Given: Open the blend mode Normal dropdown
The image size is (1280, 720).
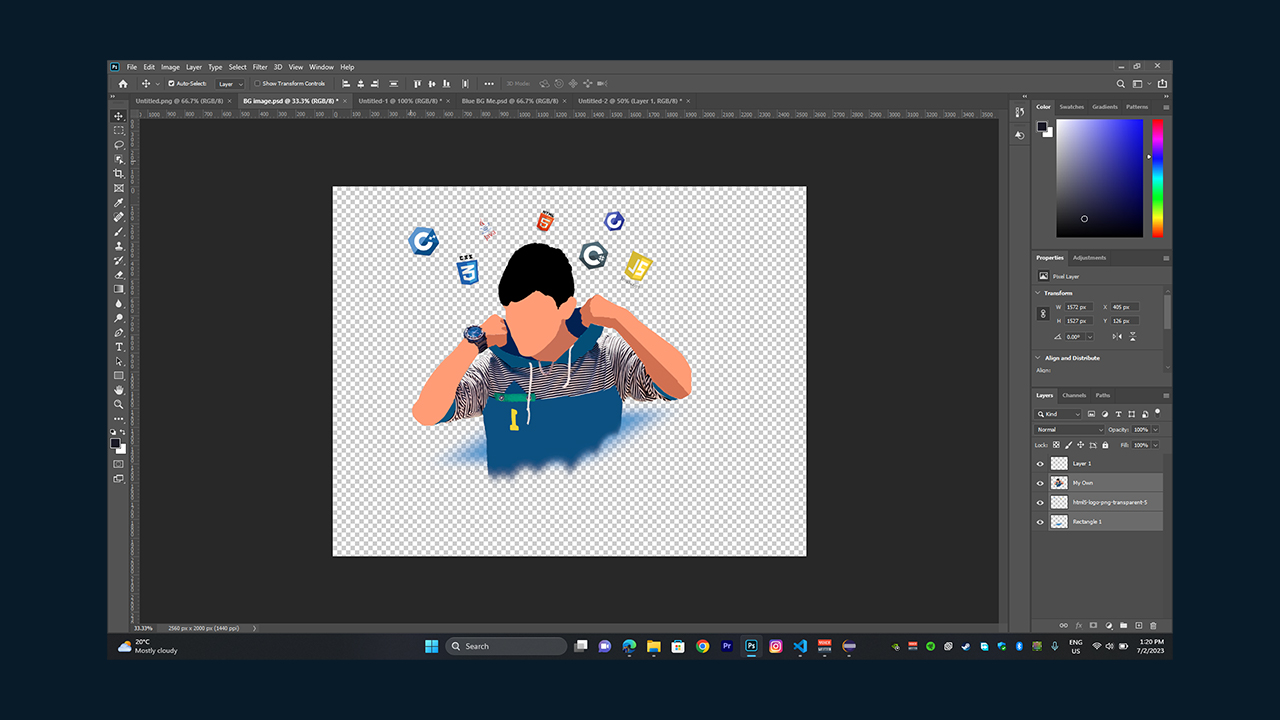Looking at the screenshot, I should point(1069,430).
